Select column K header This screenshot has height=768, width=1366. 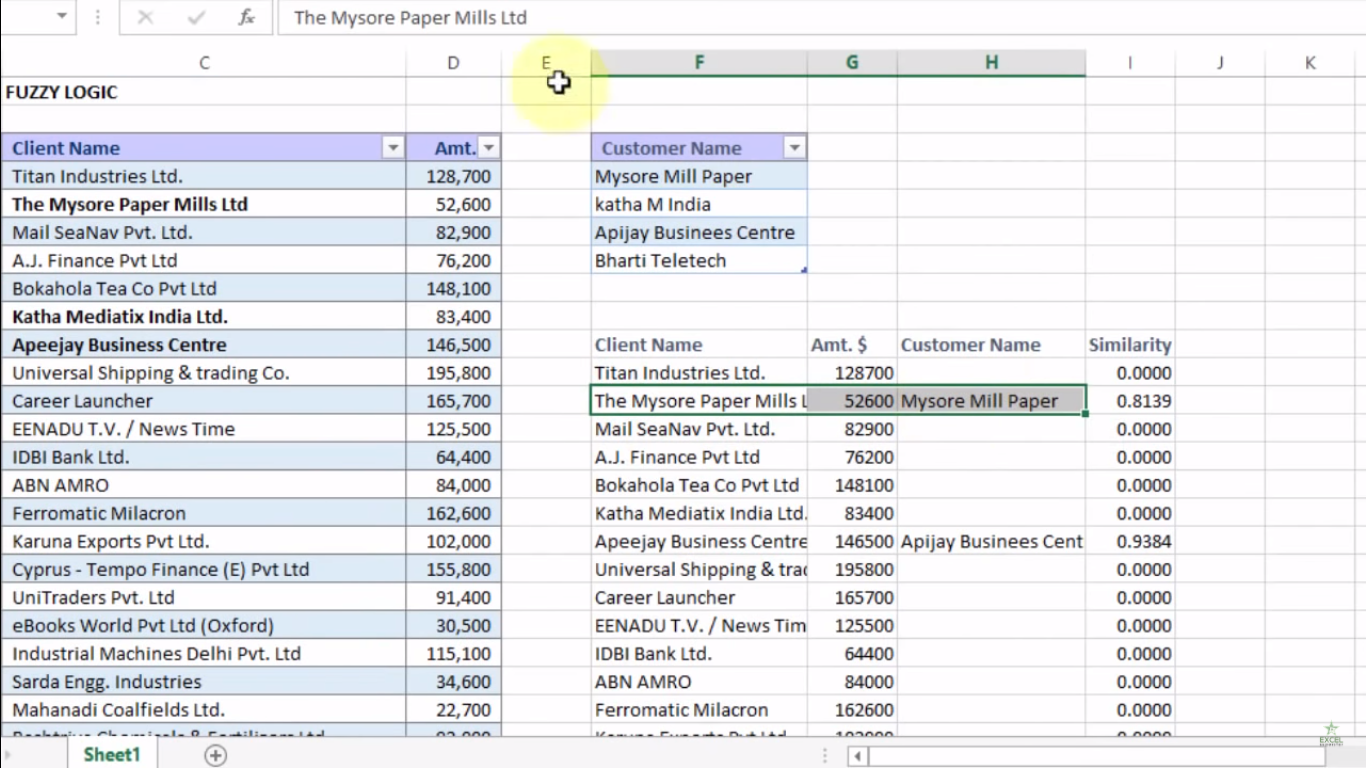coord(1310,63)
